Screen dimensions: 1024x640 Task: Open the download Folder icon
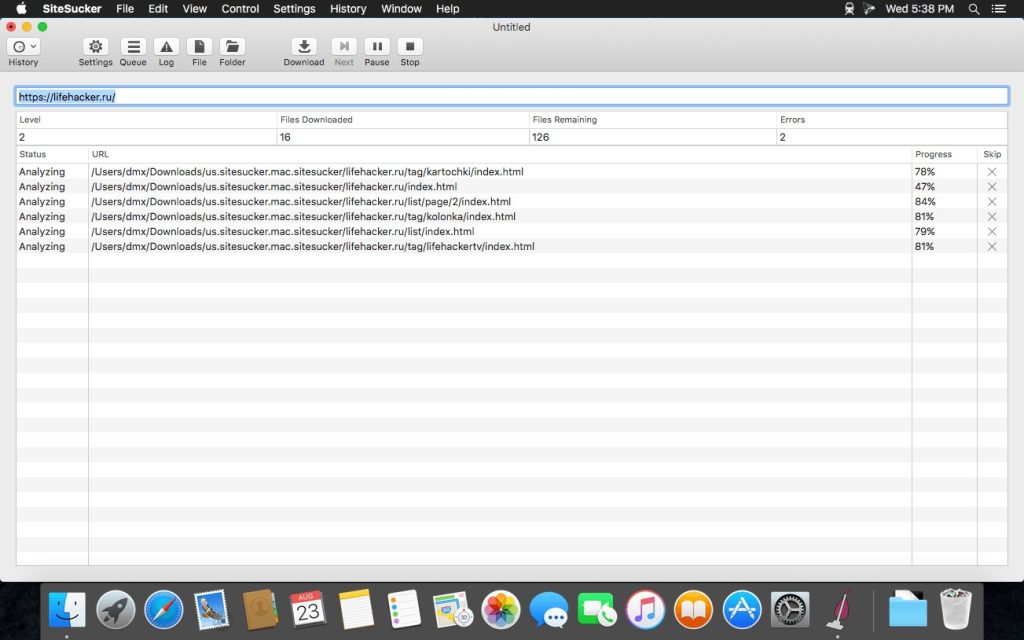point(232,47)
